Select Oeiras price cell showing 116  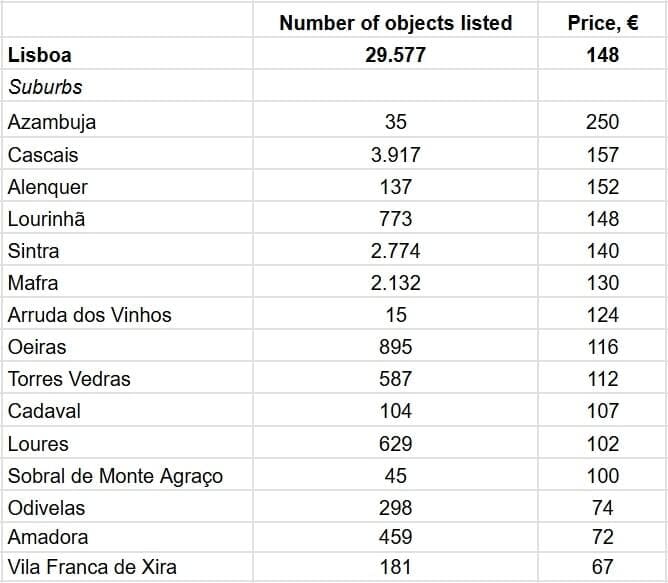coord(602,347)
